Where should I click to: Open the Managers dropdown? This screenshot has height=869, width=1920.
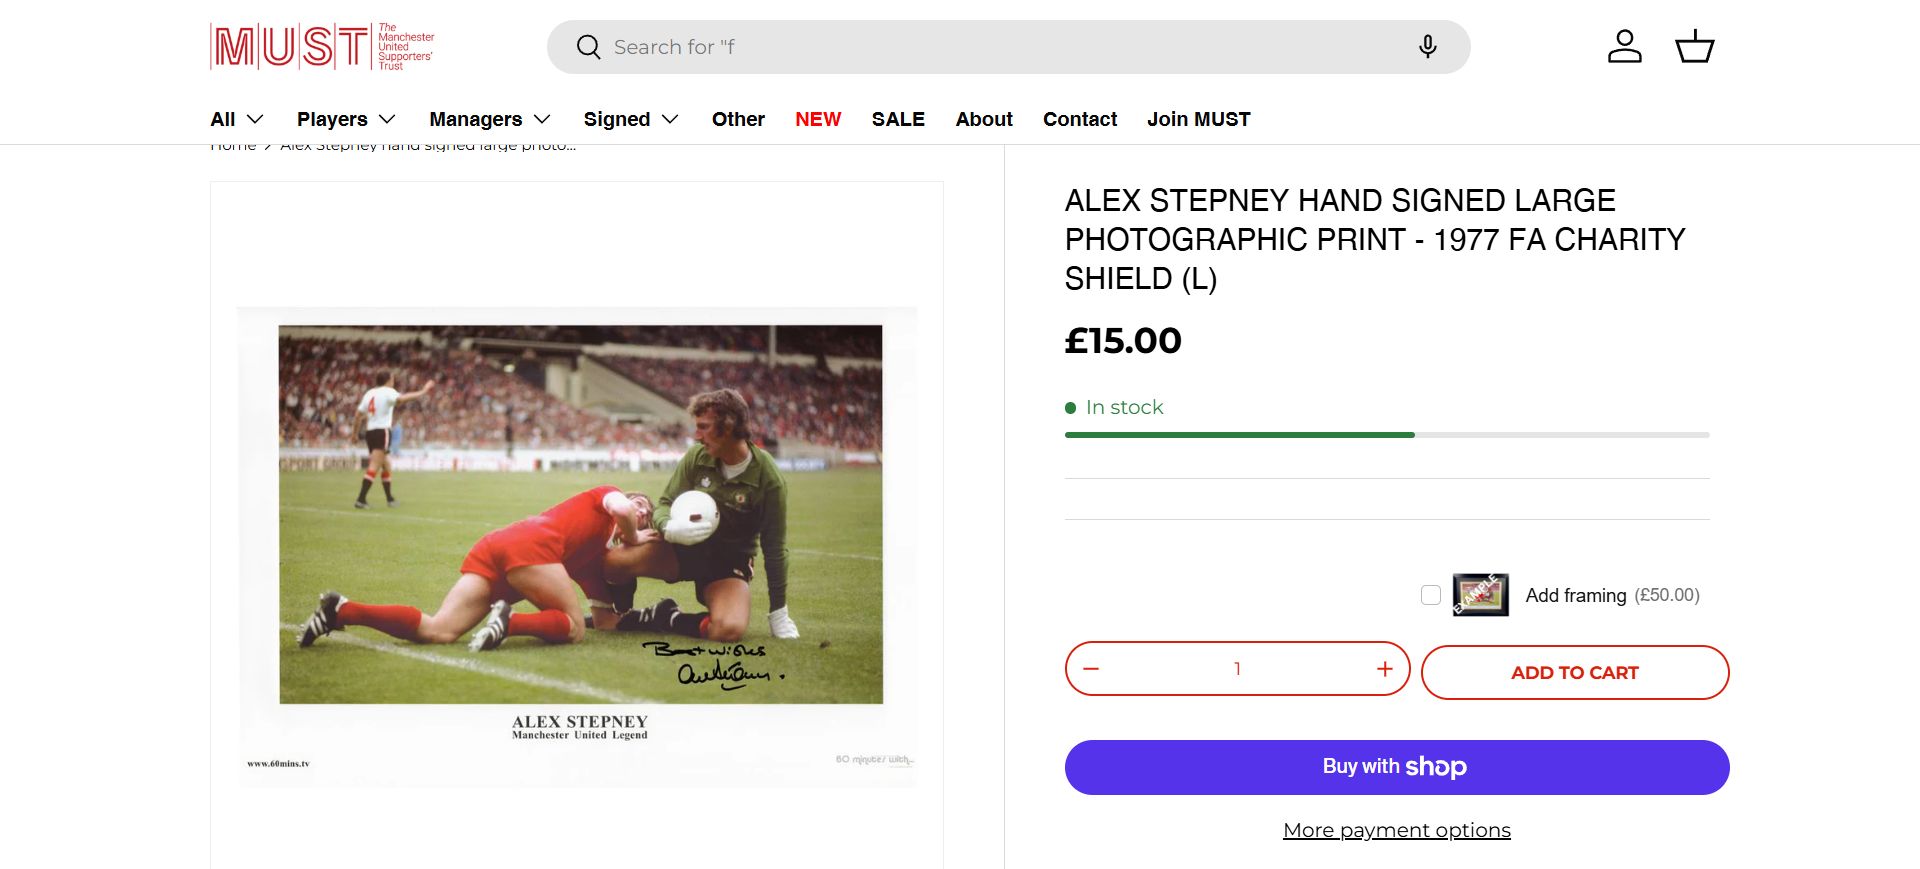(490, 119)
